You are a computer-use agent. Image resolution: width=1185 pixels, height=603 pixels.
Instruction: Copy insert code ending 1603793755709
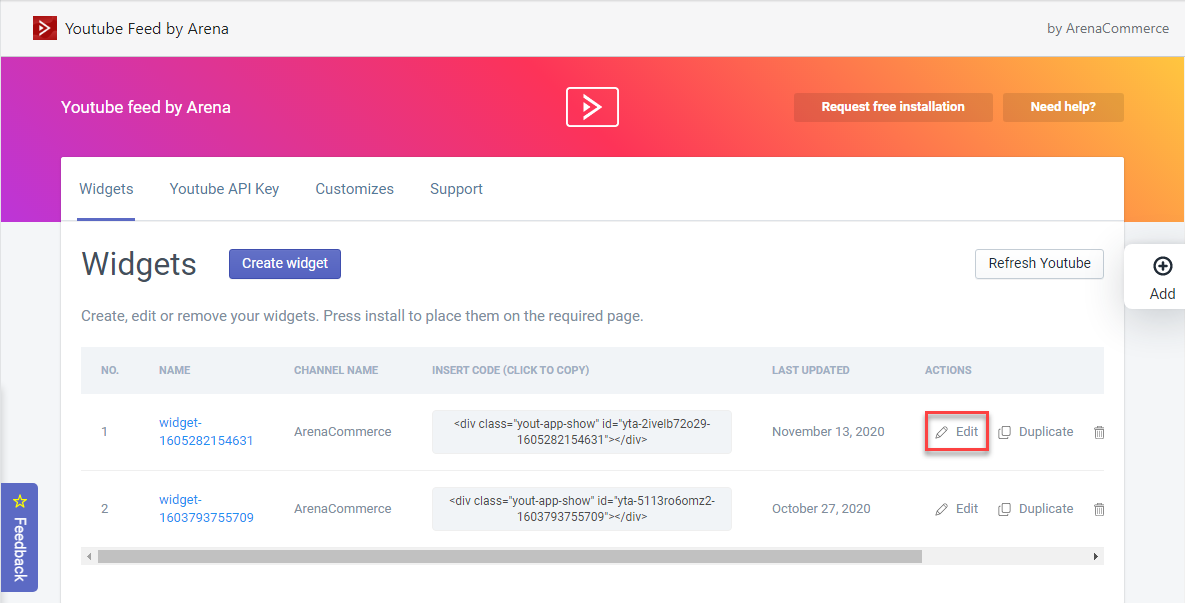(582, 509)
